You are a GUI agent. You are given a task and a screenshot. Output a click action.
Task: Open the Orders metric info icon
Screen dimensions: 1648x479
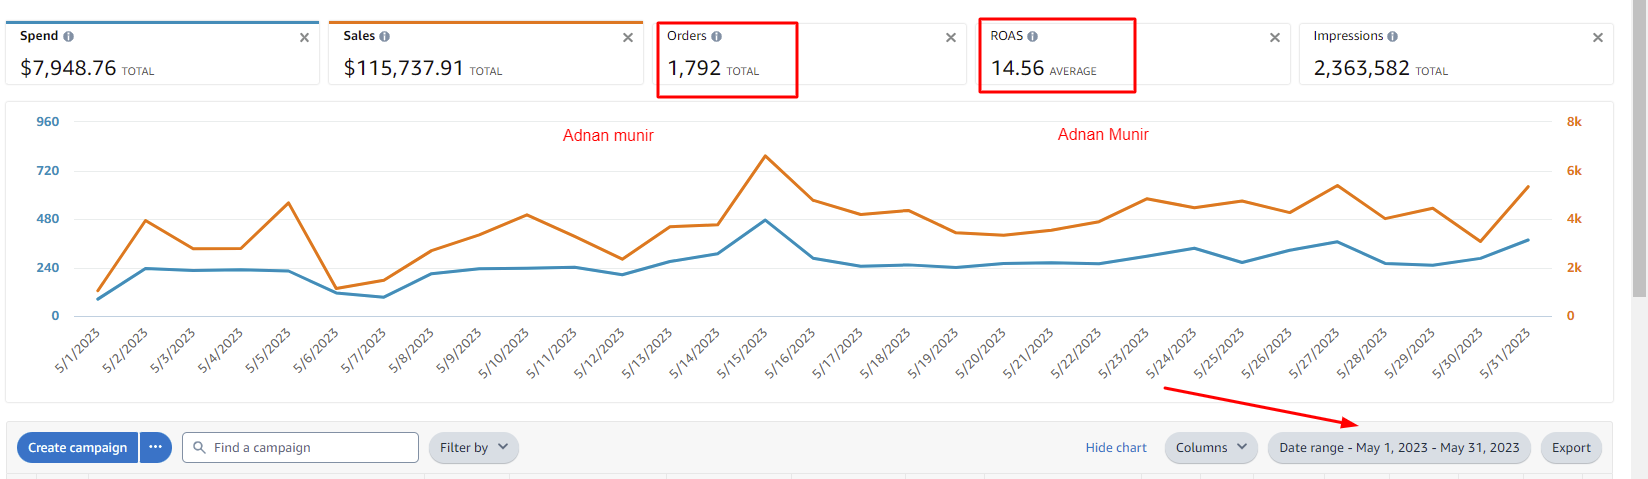(716, 36)
